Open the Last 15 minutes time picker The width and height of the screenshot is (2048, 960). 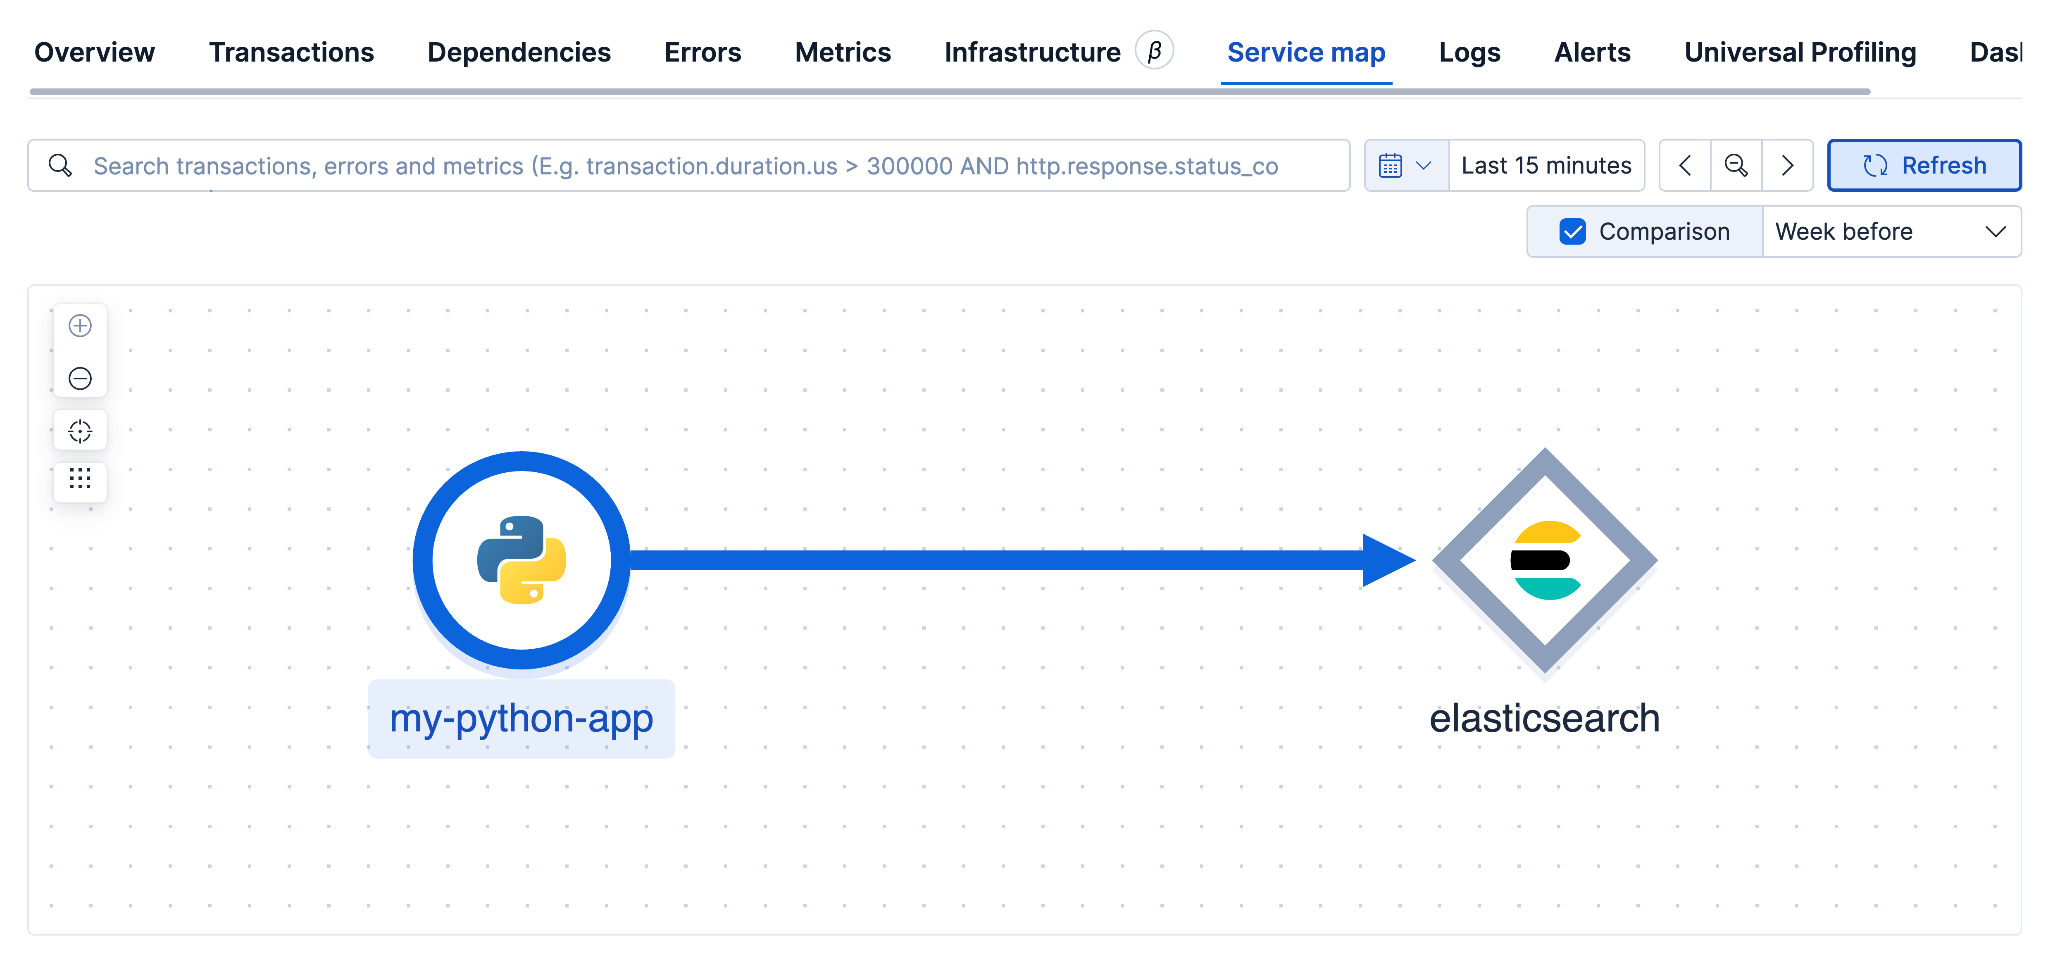(x=1546, y=166)
